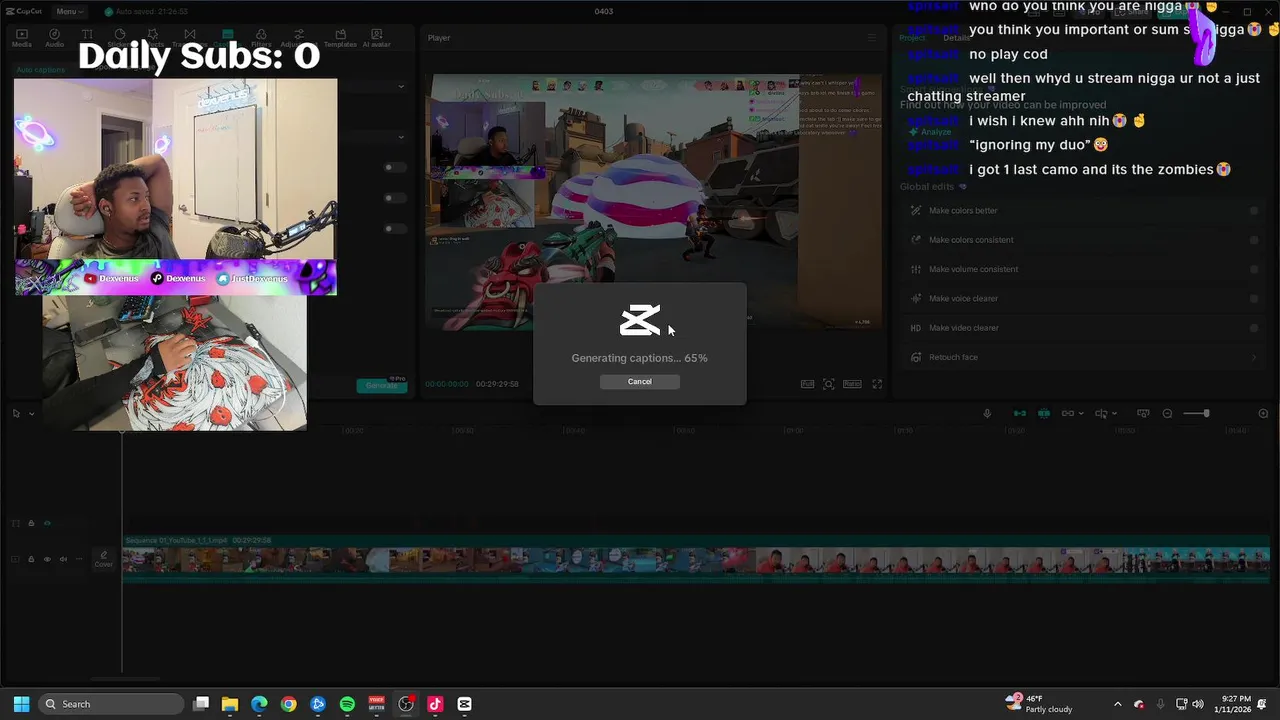Open the AI avatar panel
This screenshot has height=720, width=1280.
pyautogui.click(x=377, y=38)
